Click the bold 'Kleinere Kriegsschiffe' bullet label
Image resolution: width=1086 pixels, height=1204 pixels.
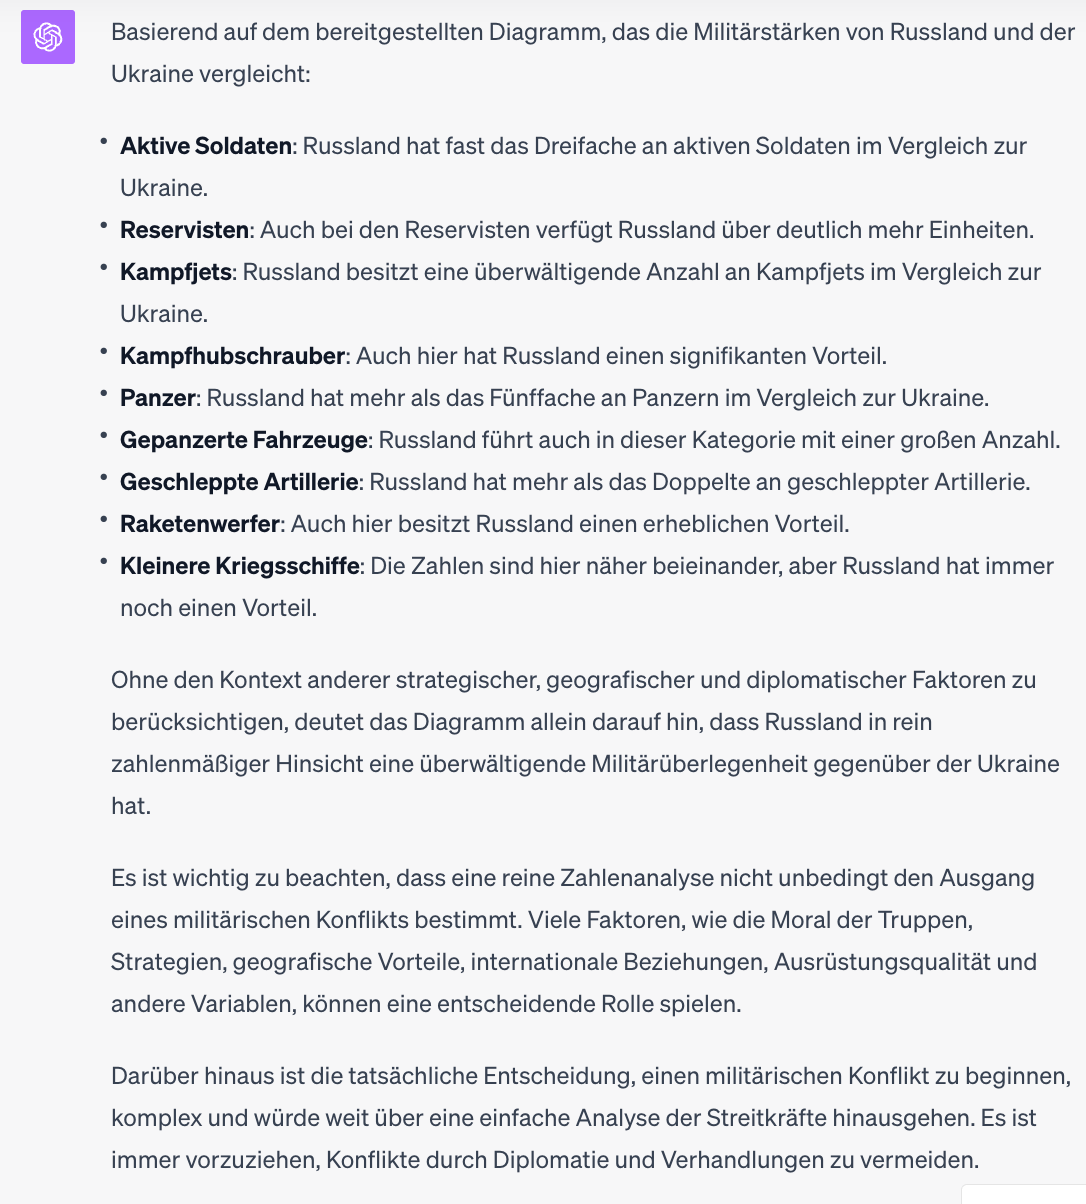(240, 566)
